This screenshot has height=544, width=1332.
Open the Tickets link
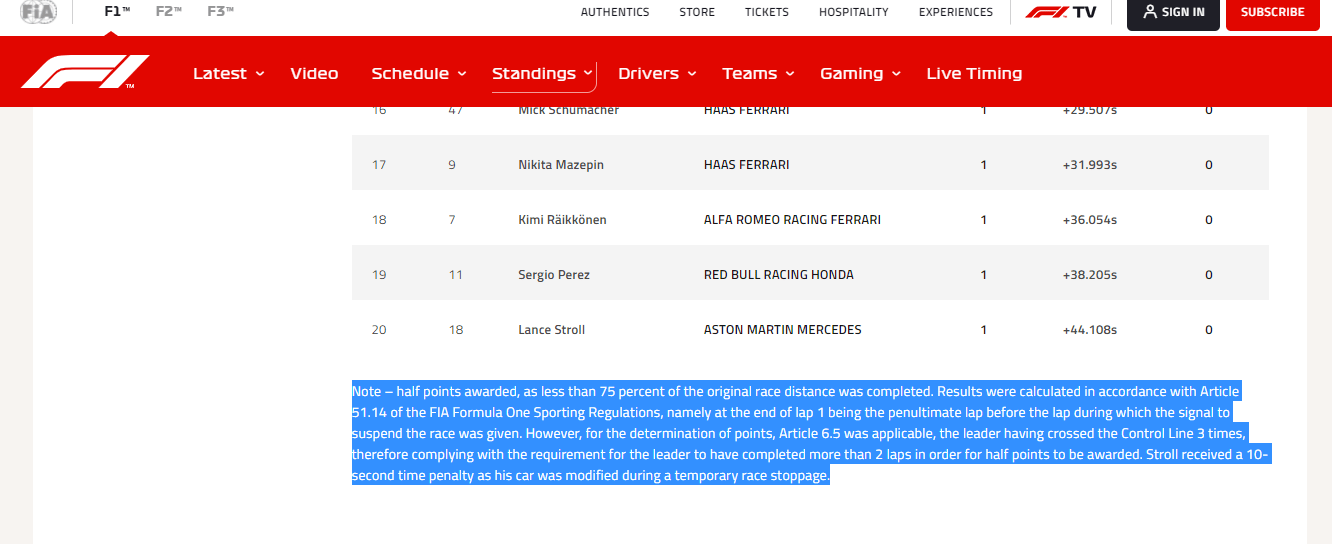[x=767, y=12]
